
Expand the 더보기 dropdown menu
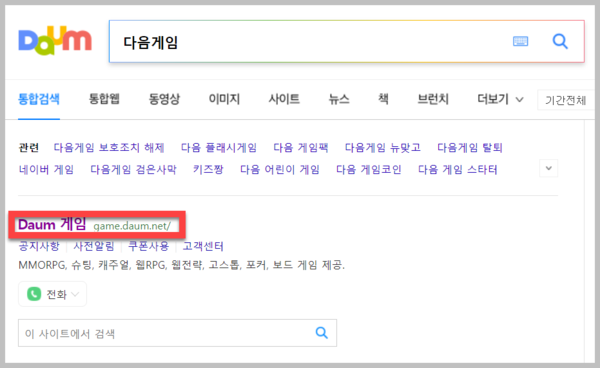point(500,99)
